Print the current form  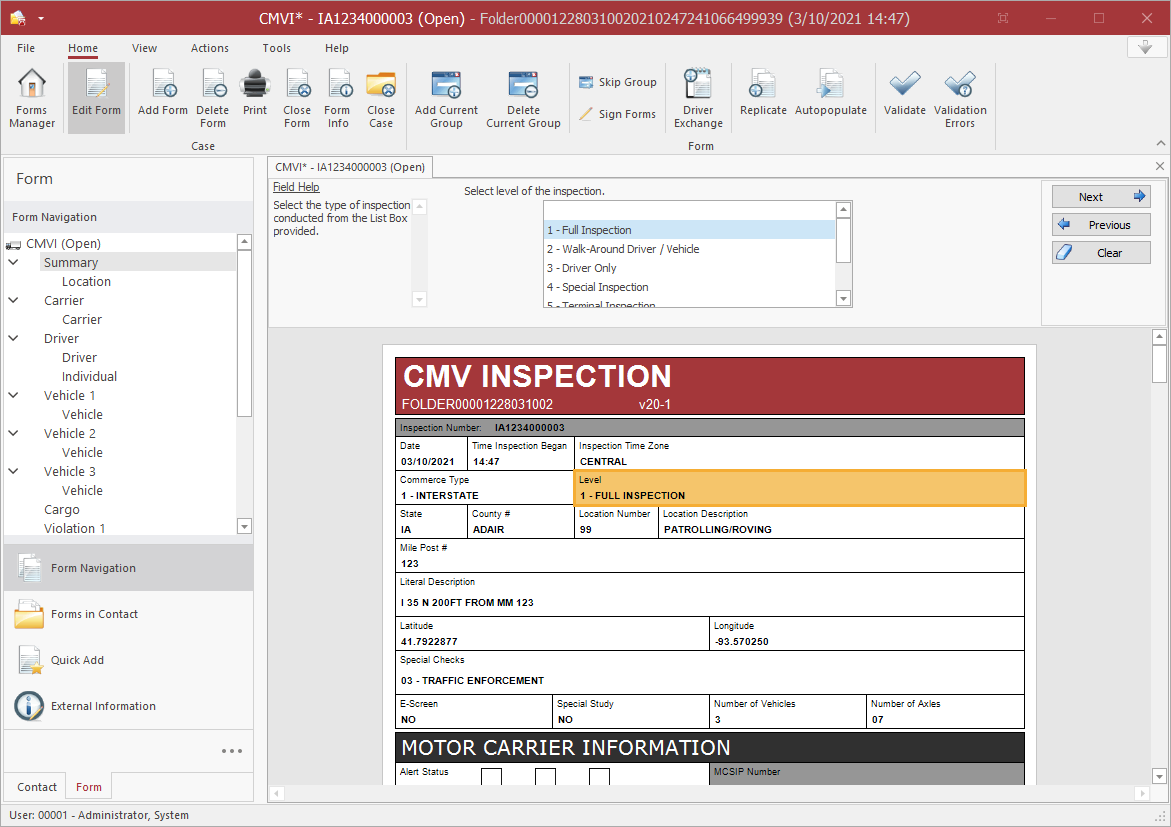click(x=255, y=92)
